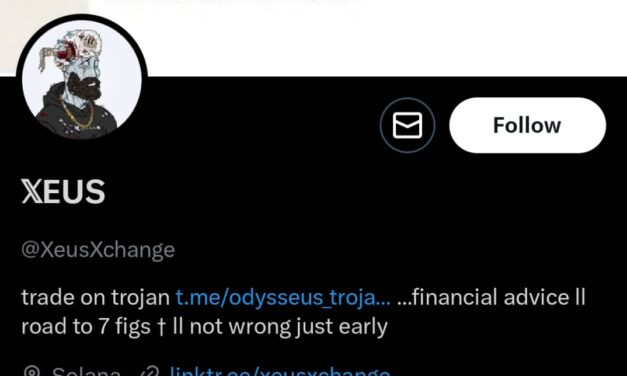The width and height of the screenshot is (627, 376).
Task: Click the Solana location text
Action: coord(86,372)
